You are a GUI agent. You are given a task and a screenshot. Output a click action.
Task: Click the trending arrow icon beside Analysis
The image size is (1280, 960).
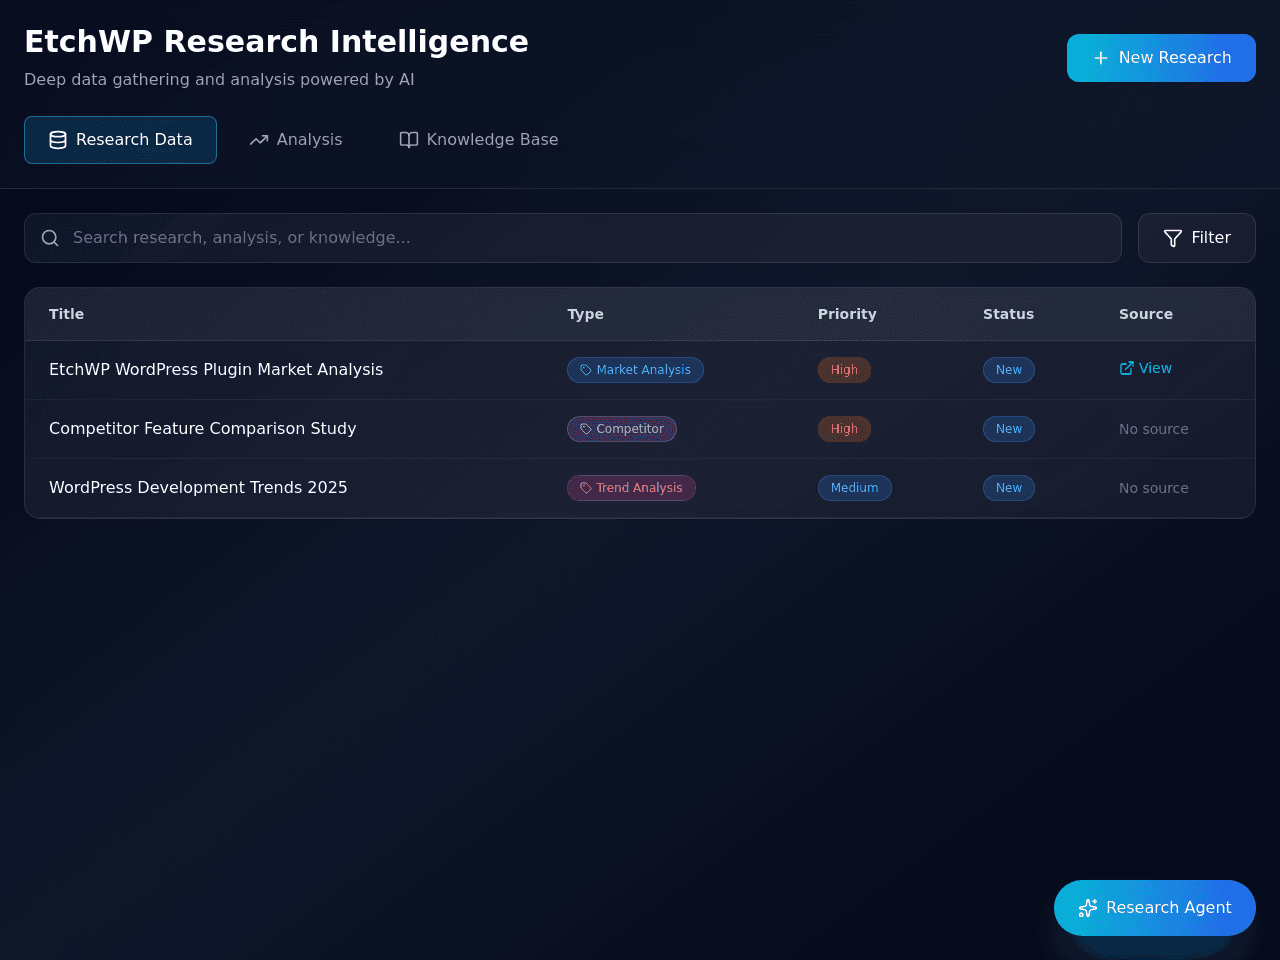coord(259,140)
